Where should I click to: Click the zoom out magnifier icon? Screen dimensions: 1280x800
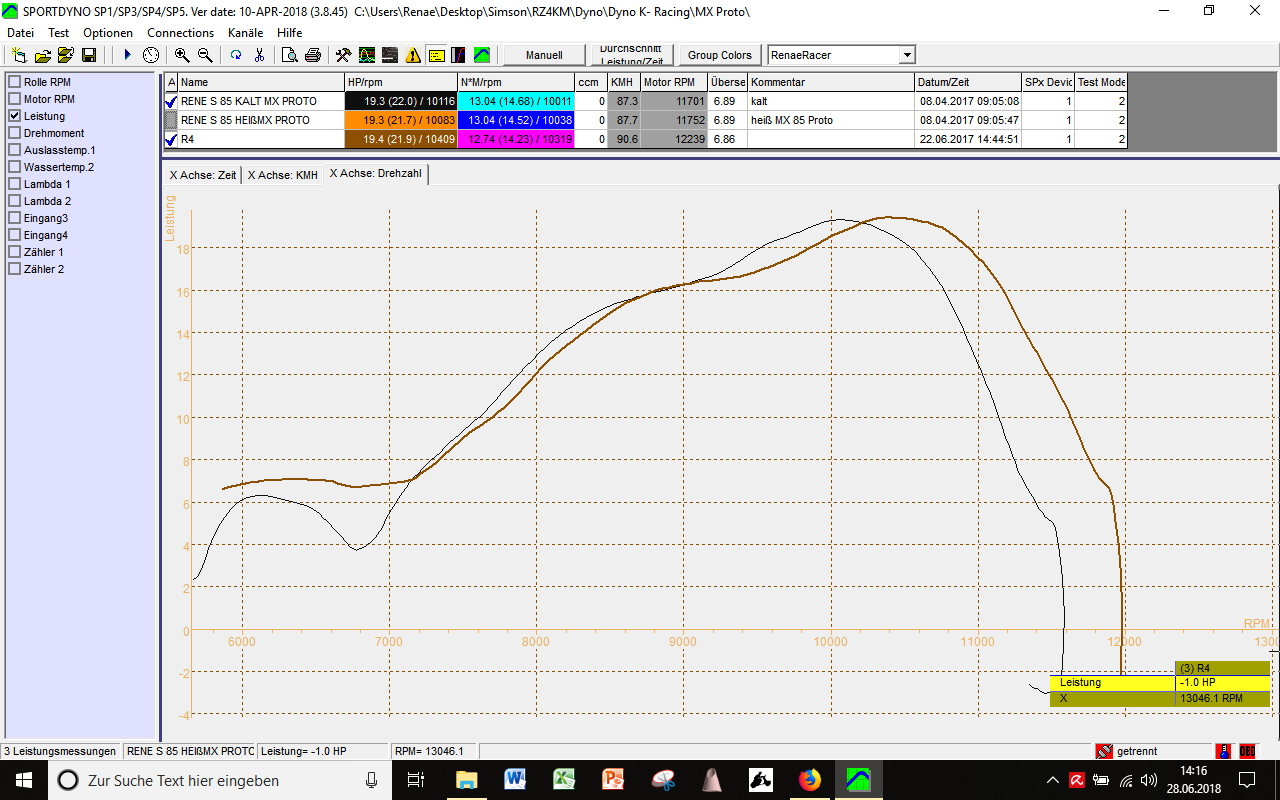point(205,55)
